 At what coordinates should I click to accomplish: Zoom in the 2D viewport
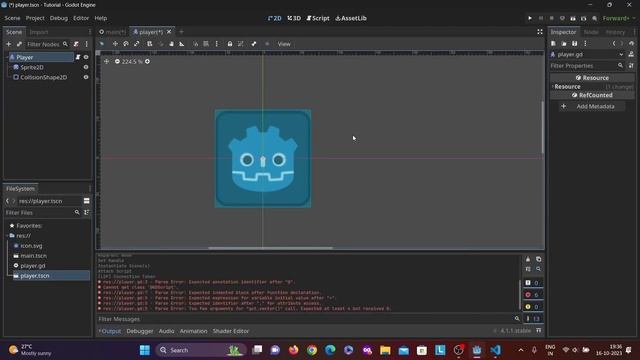click(147, 61)
